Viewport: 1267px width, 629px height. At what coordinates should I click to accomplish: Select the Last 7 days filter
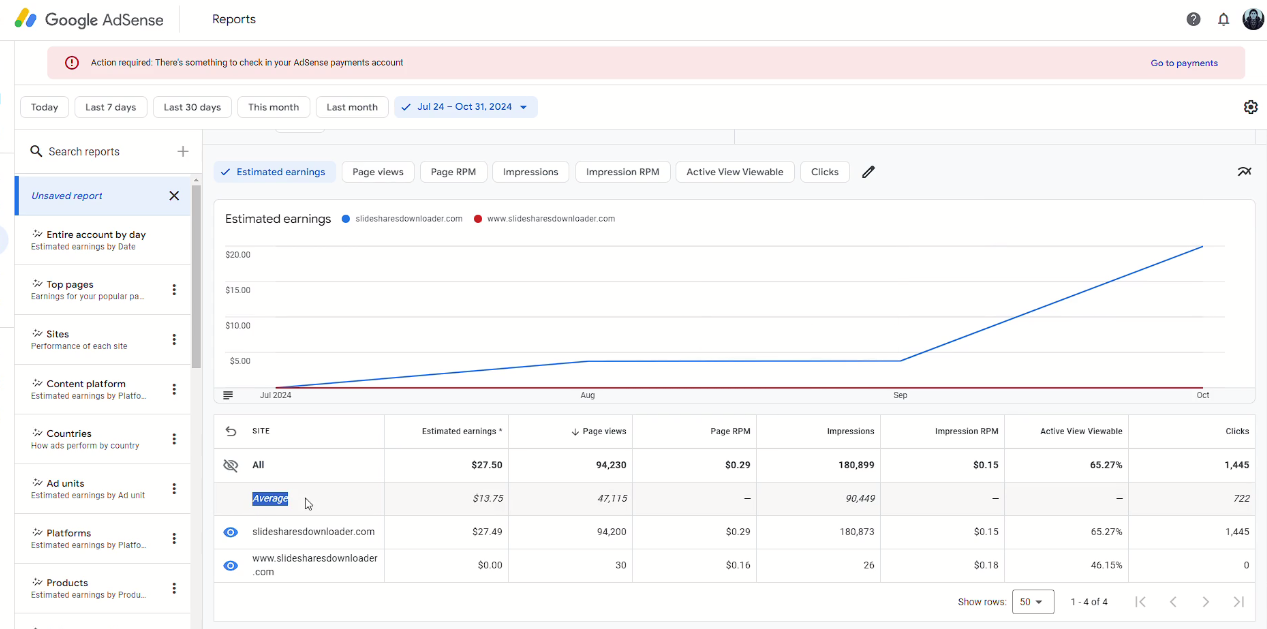pos(111,107)
